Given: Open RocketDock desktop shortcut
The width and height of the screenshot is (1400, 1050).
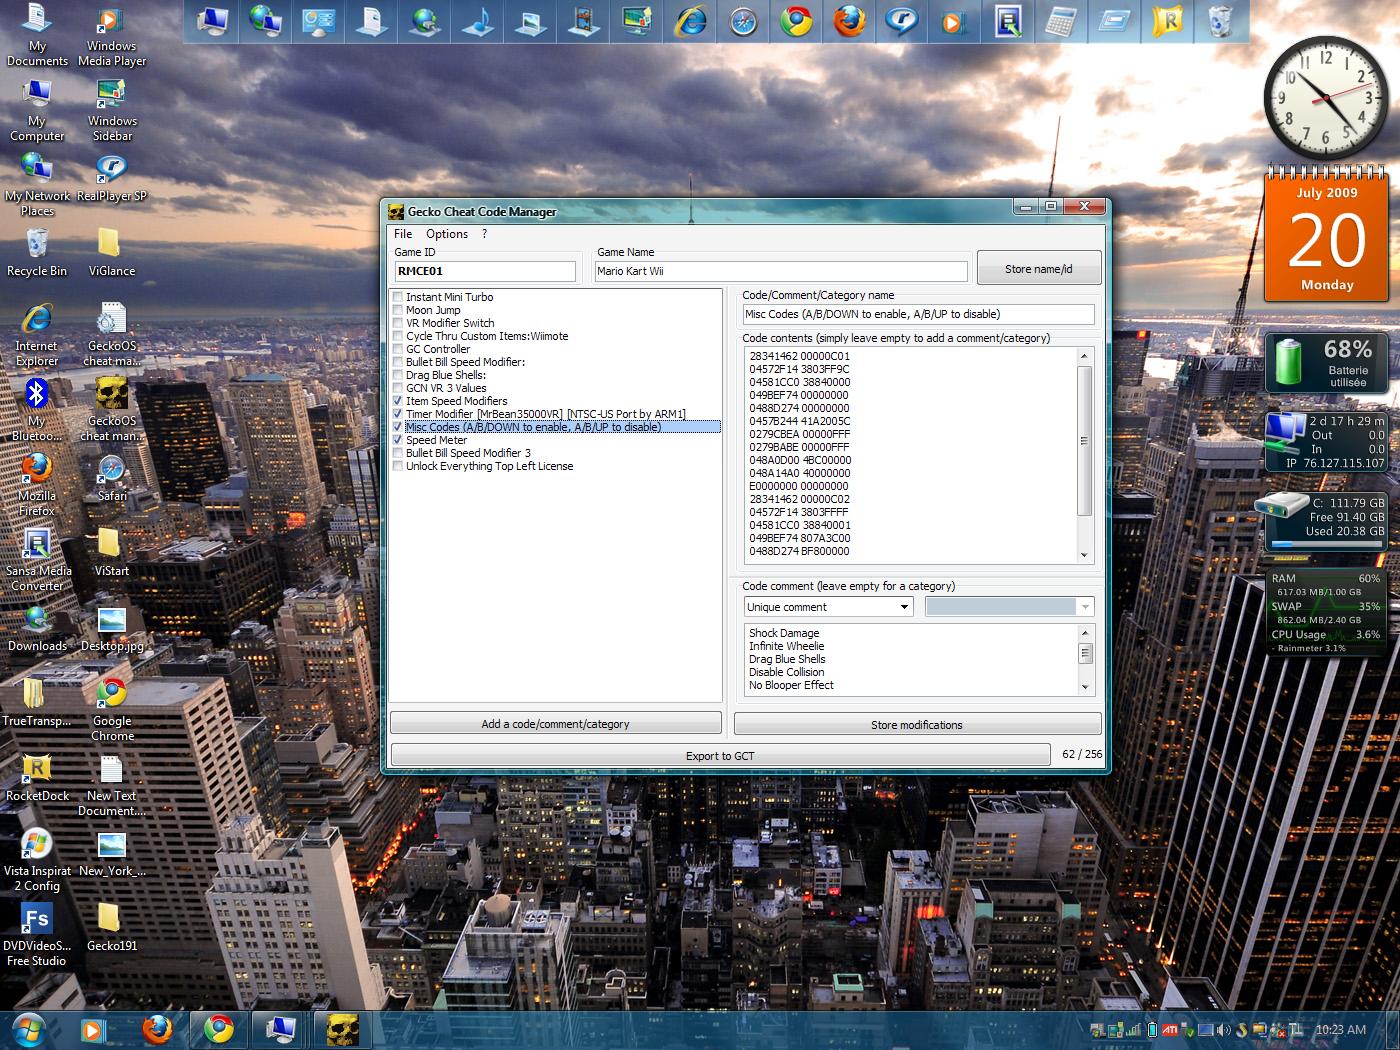Looking at the screenshot, I should 37,778.
